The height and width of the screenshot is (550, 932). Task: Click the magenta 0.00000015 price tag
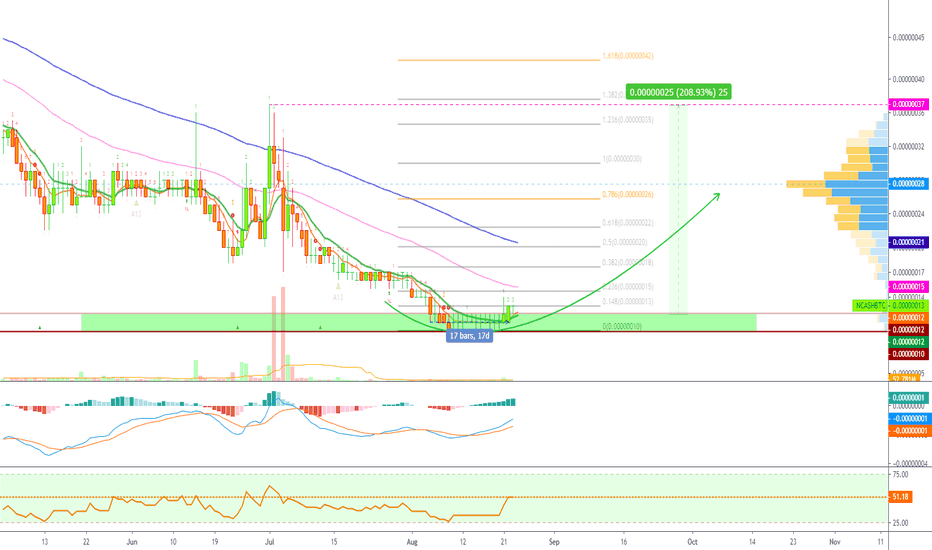908,287
